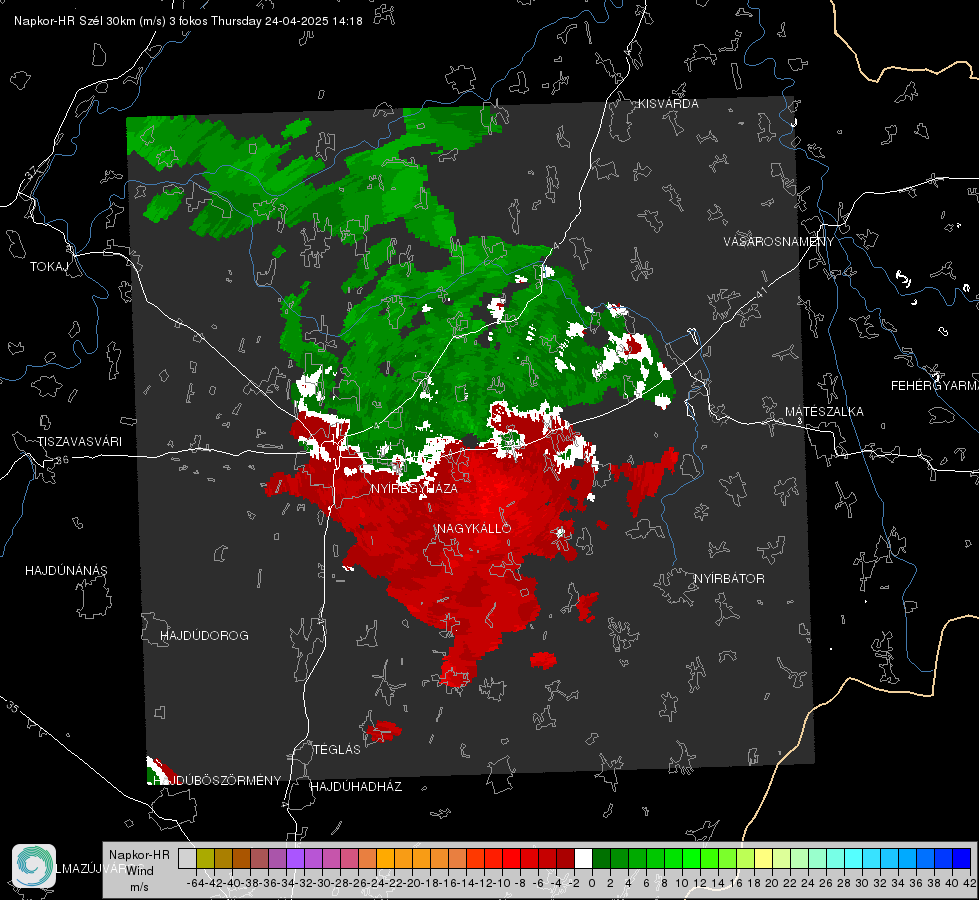Select the bright green swatch between 10 and 12
979x900 pixels.
[691, 858]
